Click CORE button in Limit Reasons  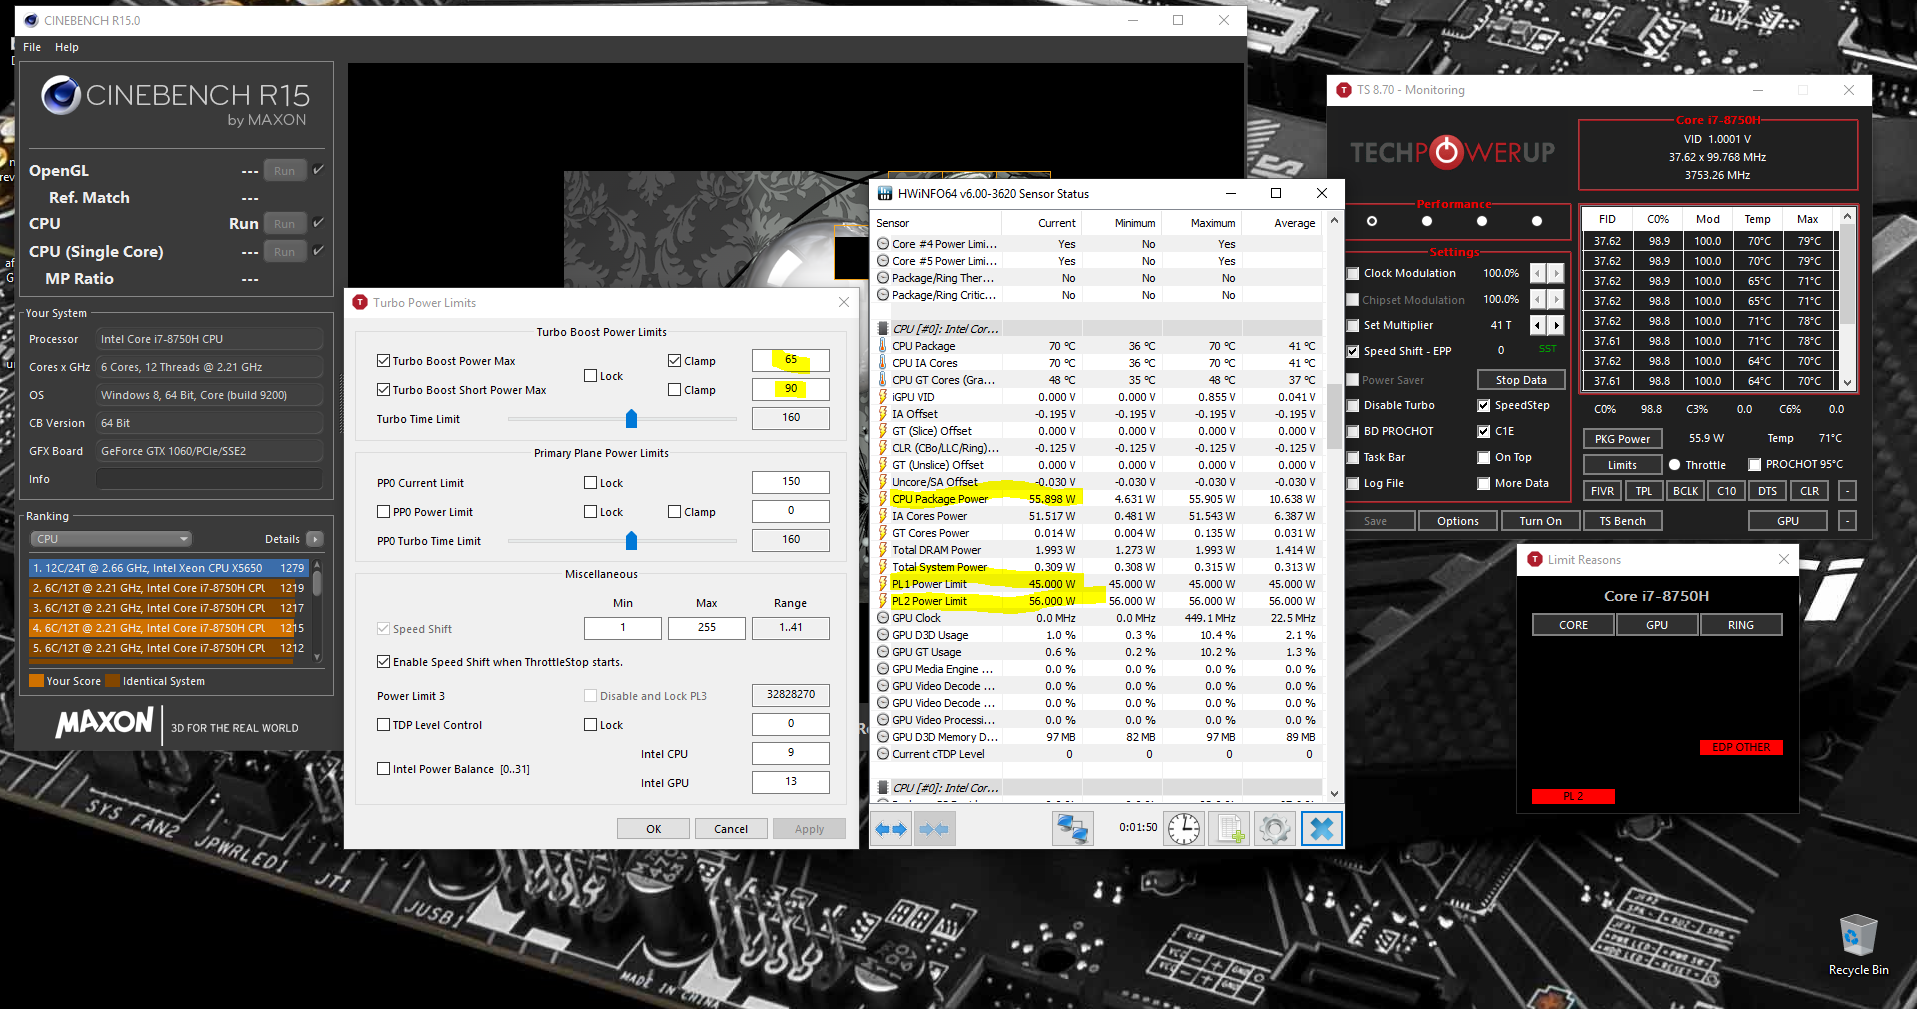click(1573, 625)
